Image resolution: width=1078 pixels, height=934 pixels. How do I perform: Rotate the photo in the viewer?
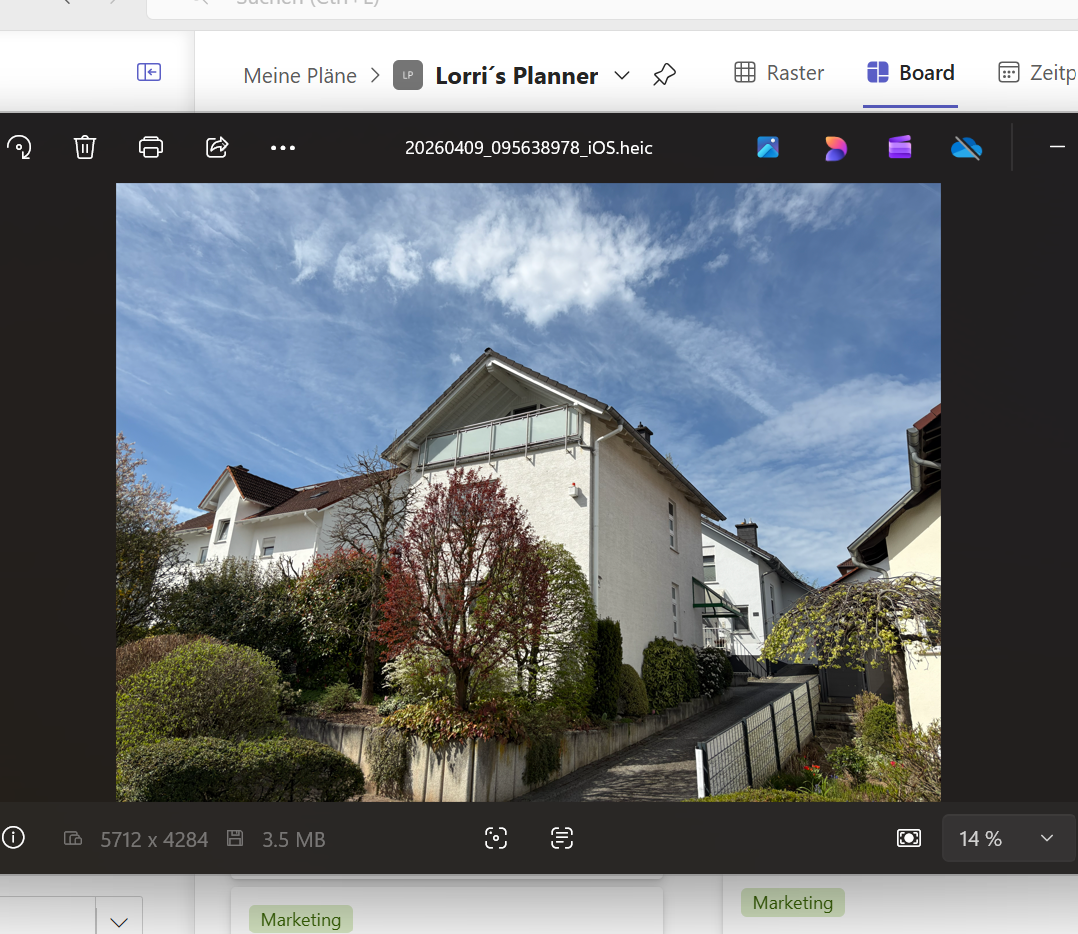(x=19, y=147)
